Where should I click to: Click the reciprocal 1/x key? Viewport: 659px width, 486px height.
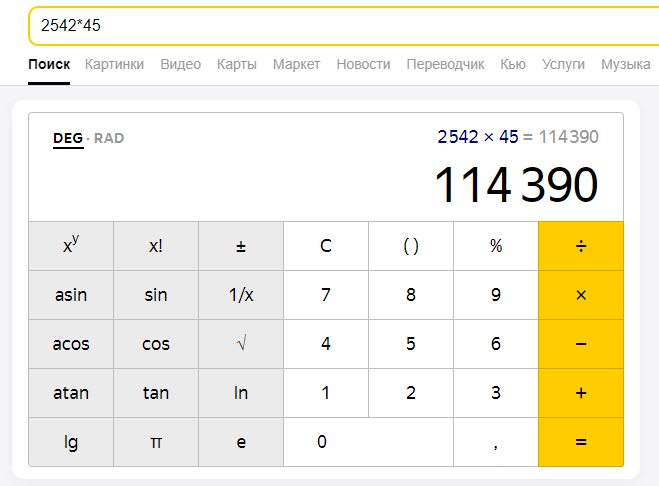click(x=241, y=295)
